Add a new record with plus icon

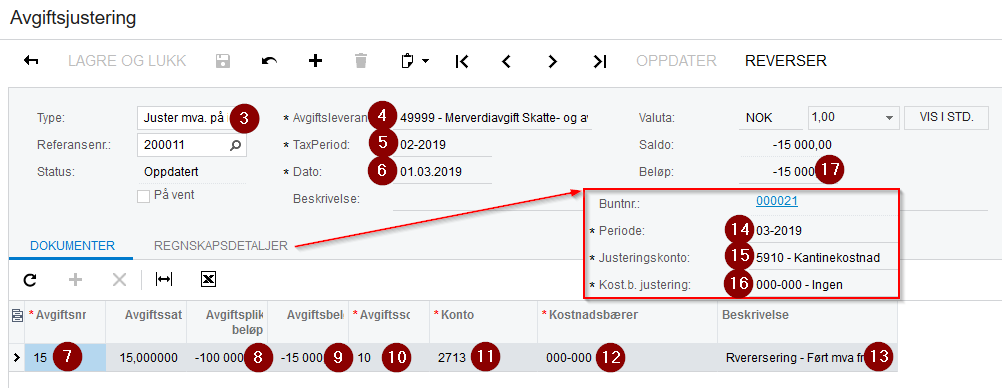(x=315, y=61)
